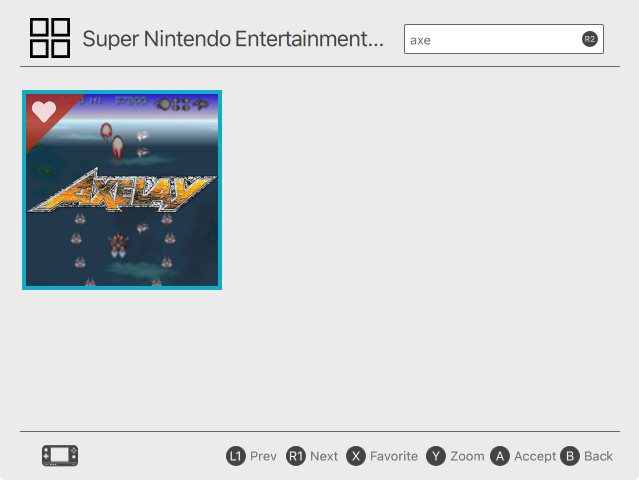Click the 'Super Nintendo Entertainment...' title
639x480 pixels.
[x=233, y=39]
